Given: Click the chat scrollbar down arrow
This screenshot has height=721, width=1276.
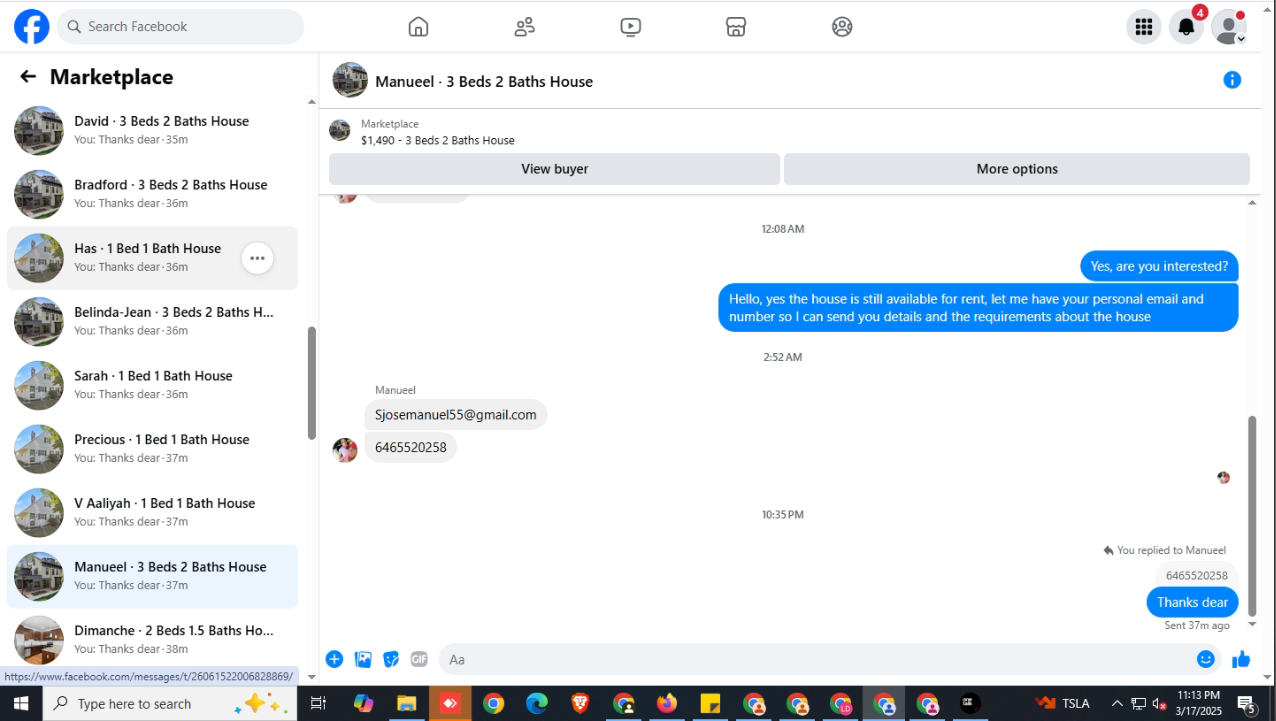Looking at the screenshot, I should [1252, 624].
